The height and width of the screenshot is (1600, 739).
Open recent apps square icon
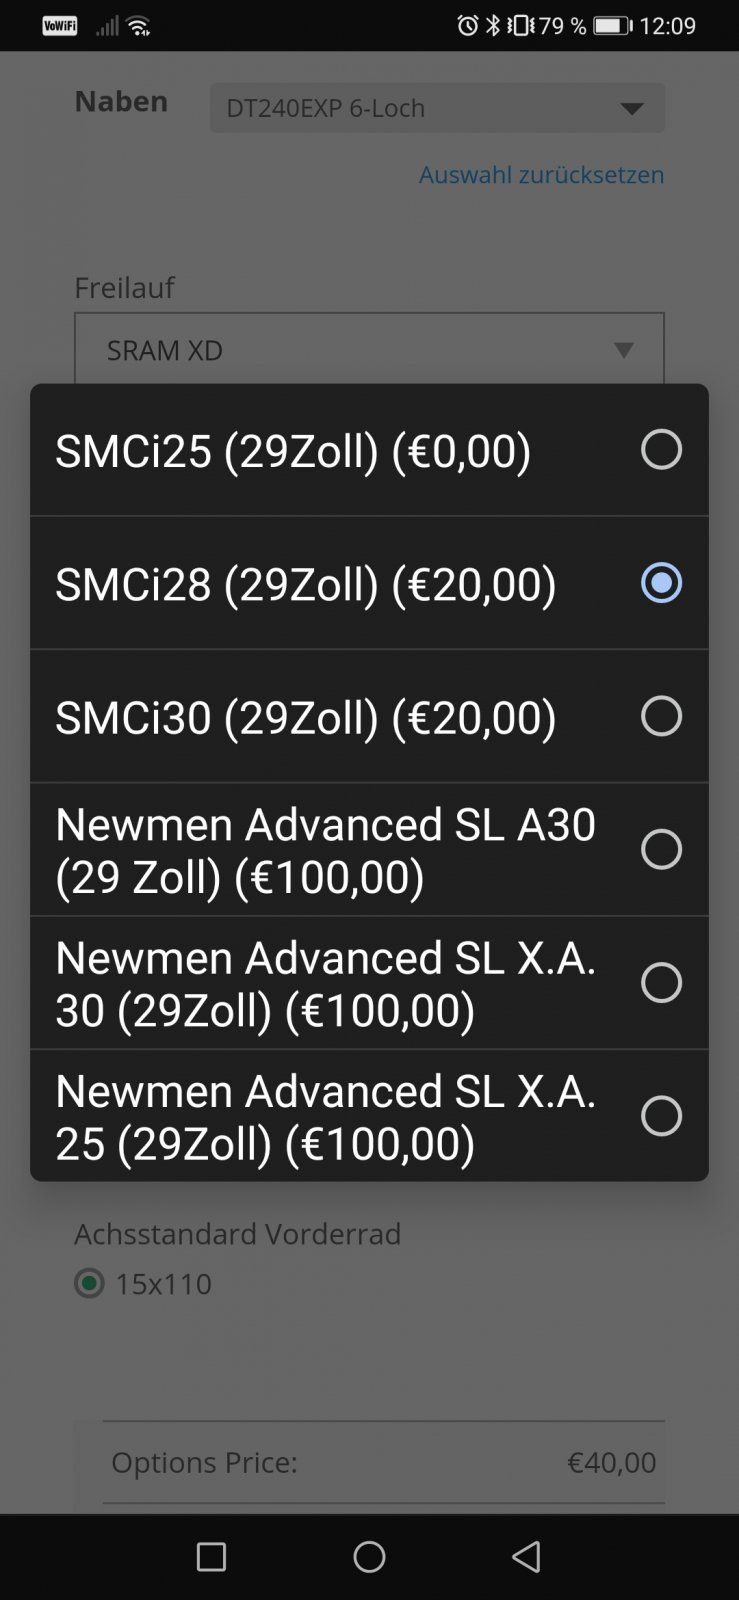(x=211, y=1556)
